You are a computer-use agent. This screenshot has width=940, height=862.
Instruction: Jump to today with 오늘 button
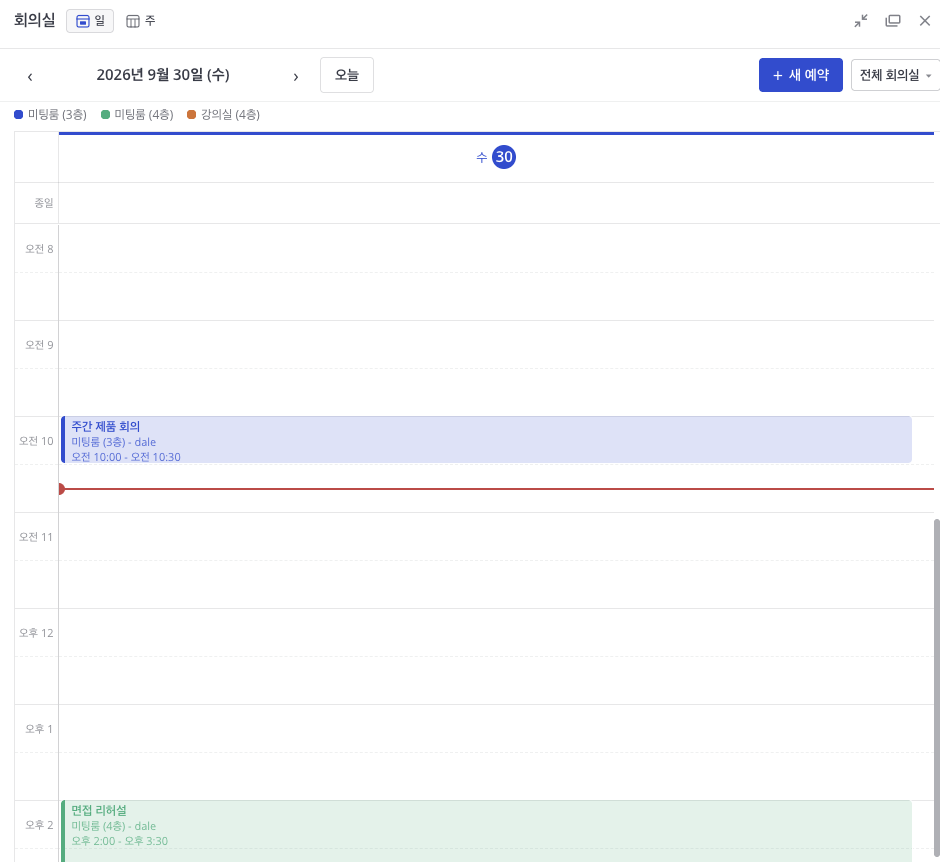pyautogui.click(x=347, y=75)
